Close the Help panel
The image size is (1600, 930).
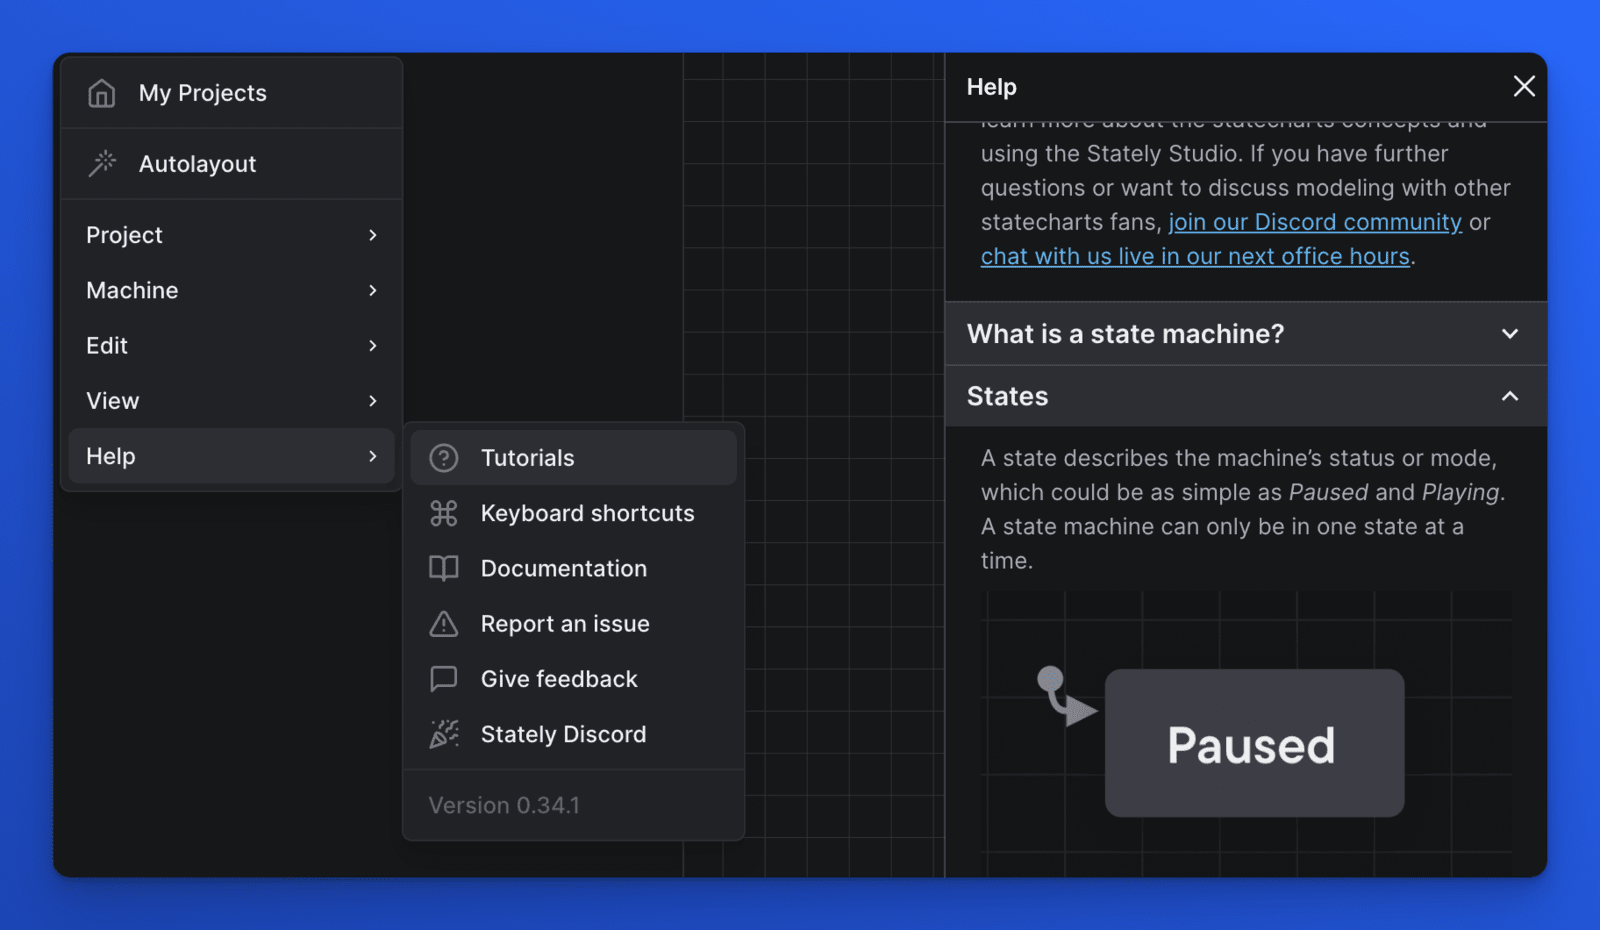[1523, 86]
